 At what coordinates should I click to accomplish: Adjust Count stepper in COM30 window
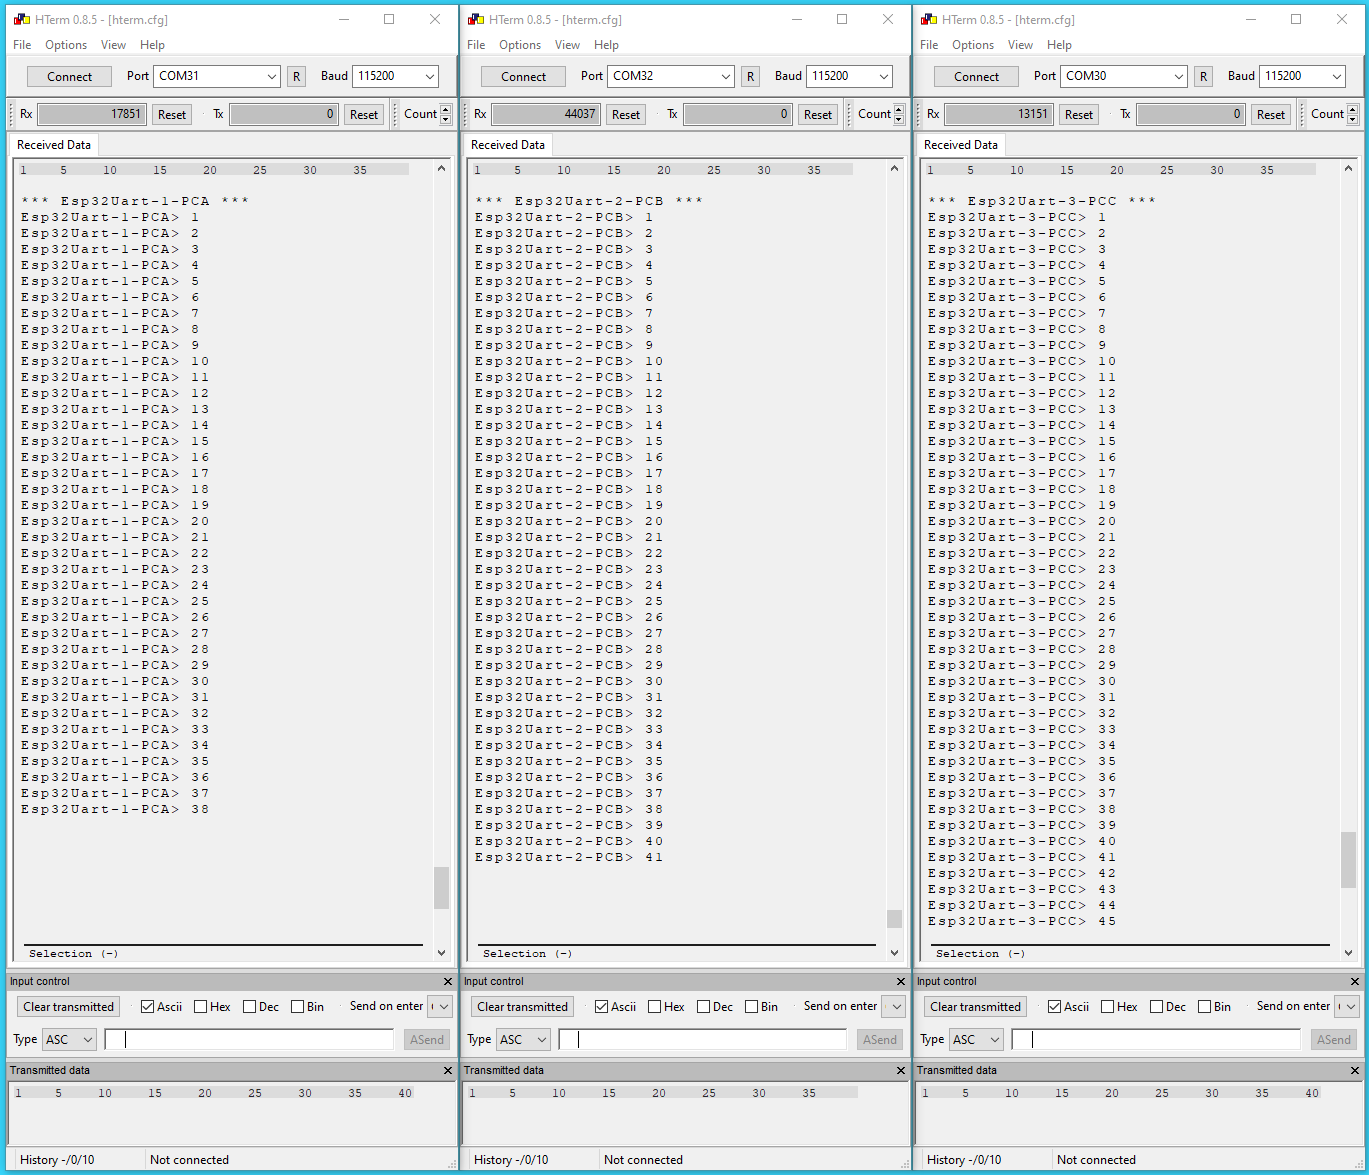(x=1353, y=115)
